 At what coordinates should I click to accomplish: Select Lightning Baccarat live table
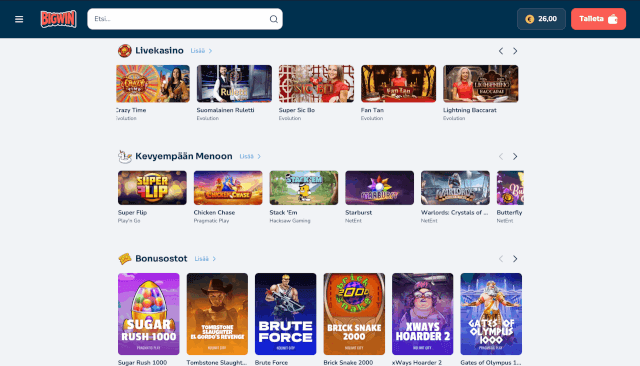[x=481, y=84]
